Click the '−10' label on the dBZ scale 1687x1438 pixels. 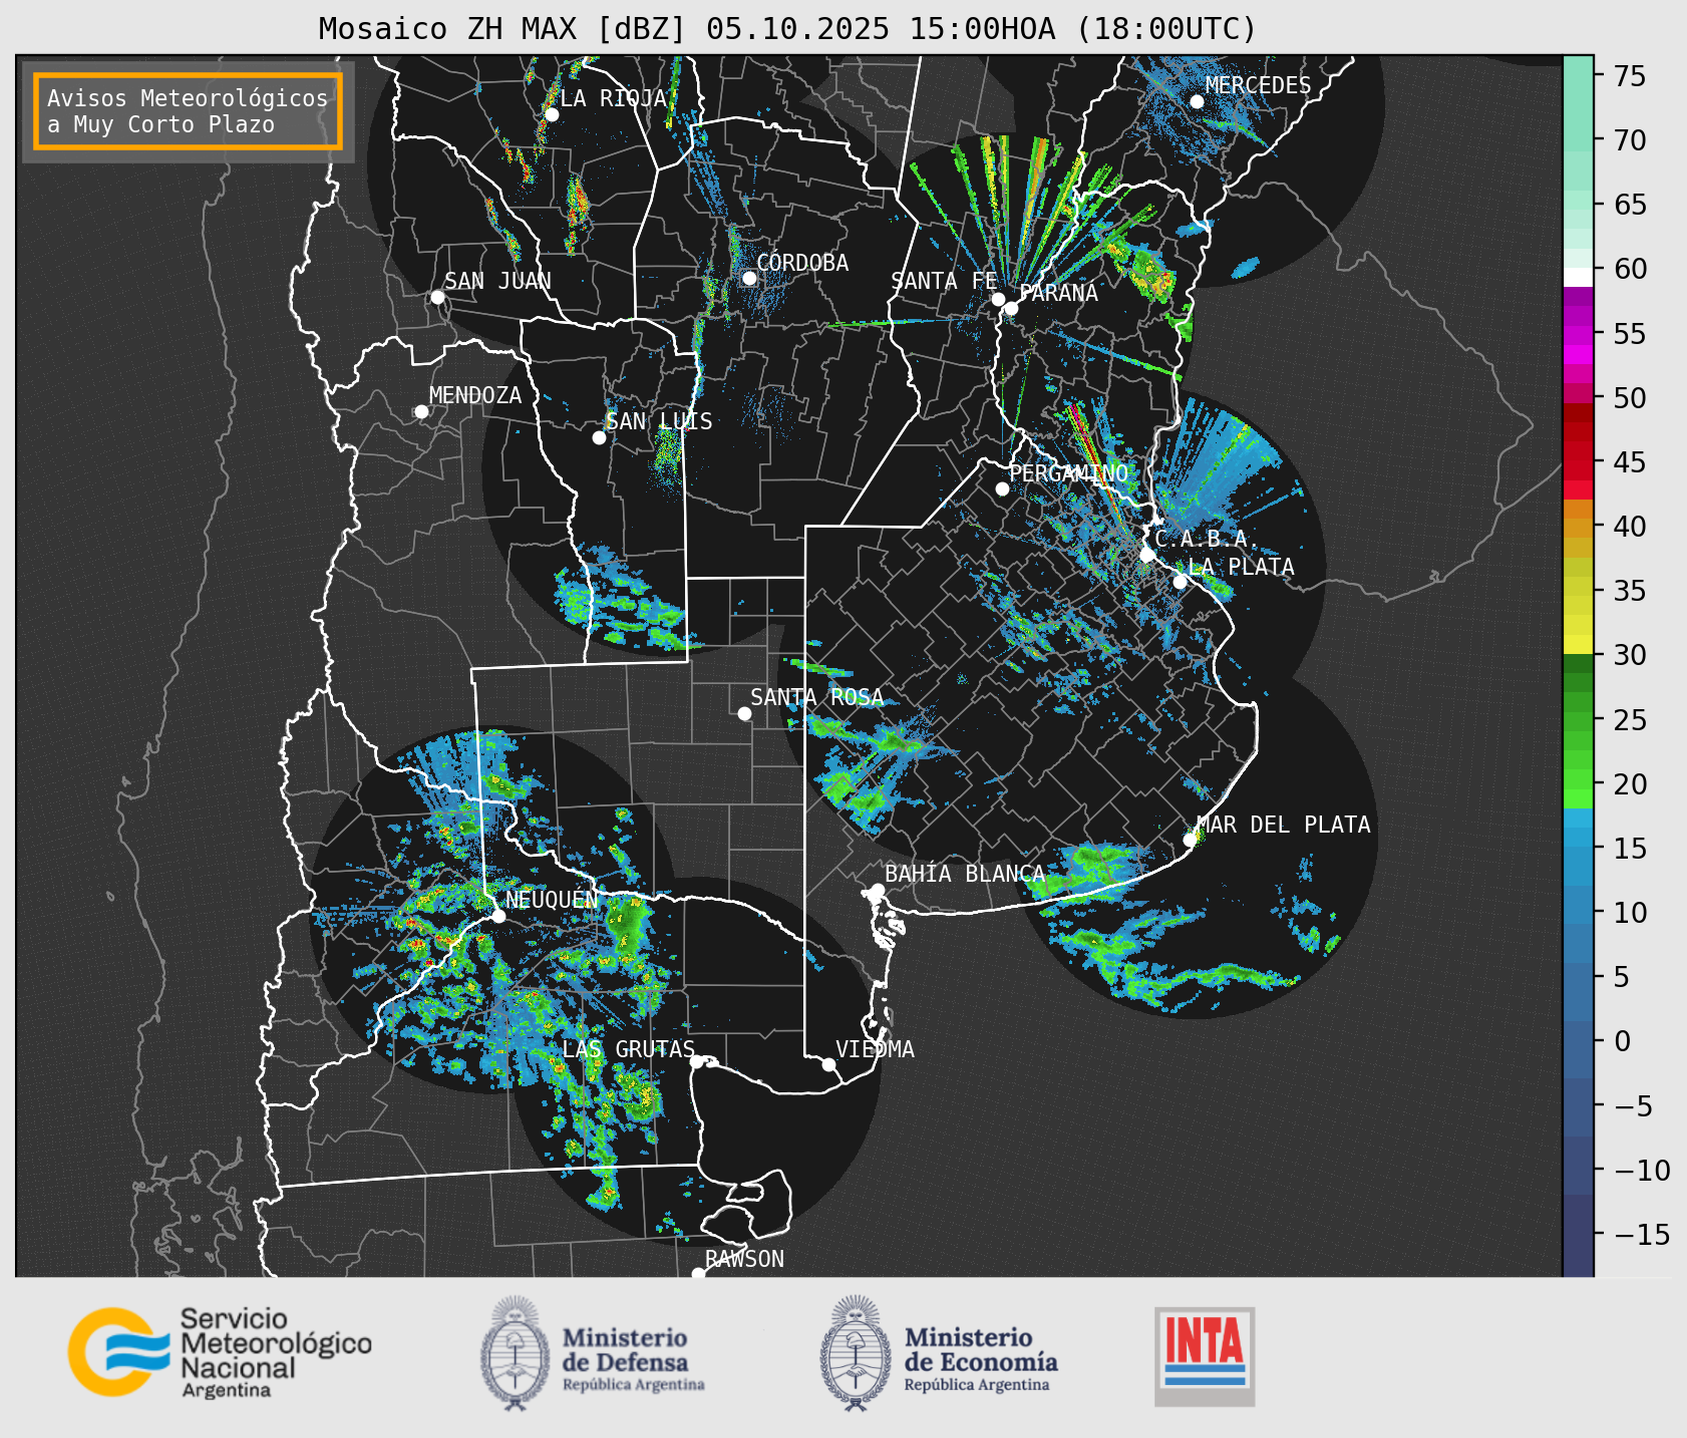1641,1170
